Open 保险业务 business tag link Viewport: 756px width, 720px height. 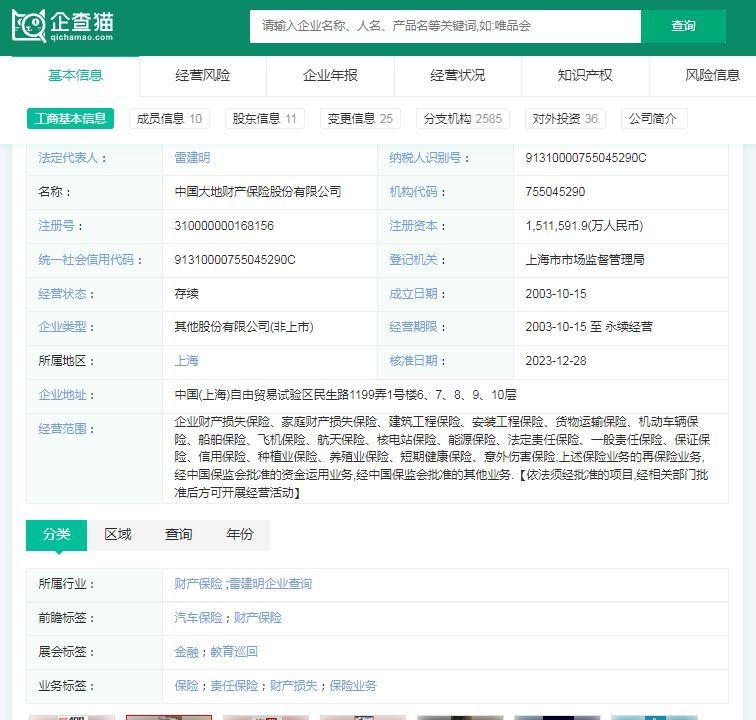[x=353, y=686]
